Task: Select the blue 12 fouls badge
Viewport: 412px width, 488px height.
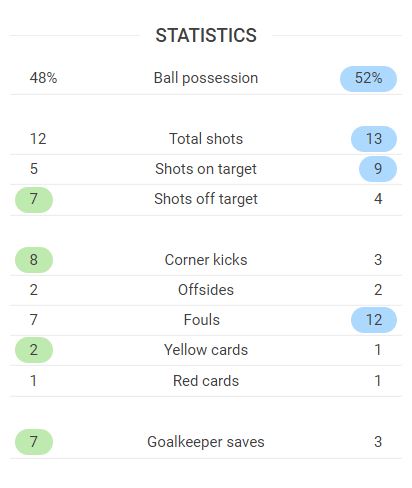Action: [x=374, y=320]
